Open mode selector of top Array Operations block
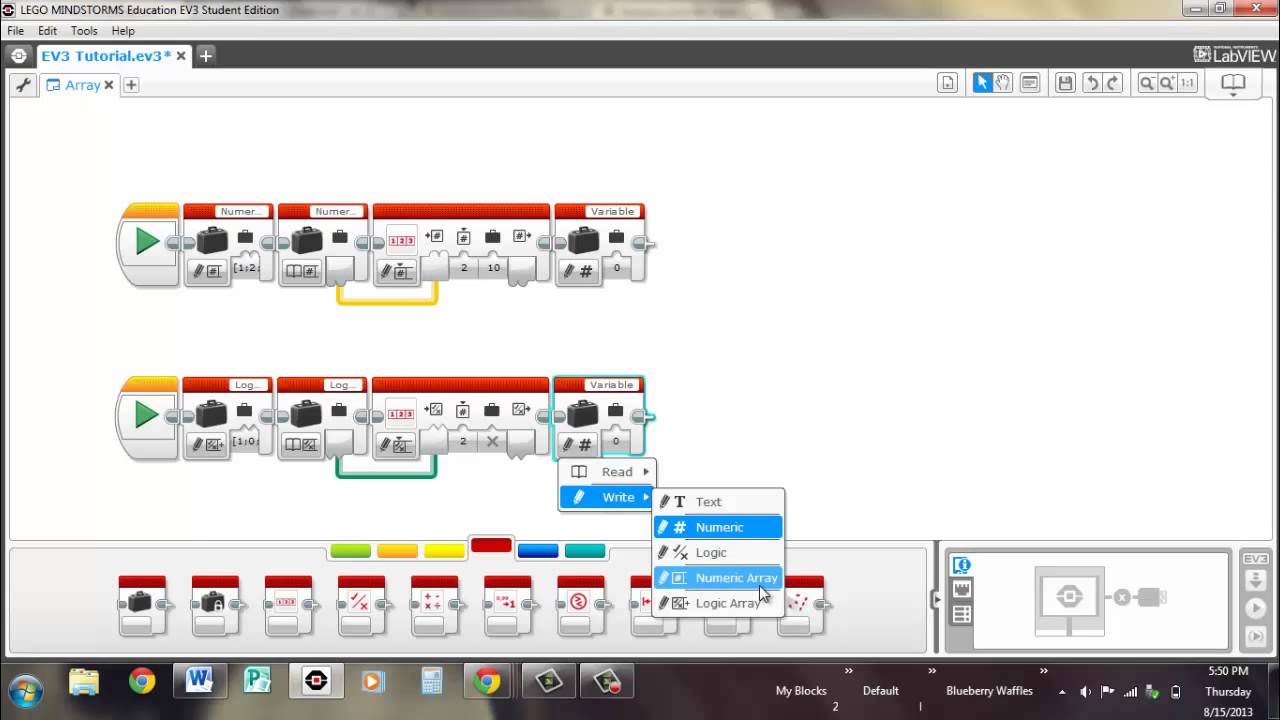Image resolution: width=1280 pixels, height=720 pixels. 396,271
